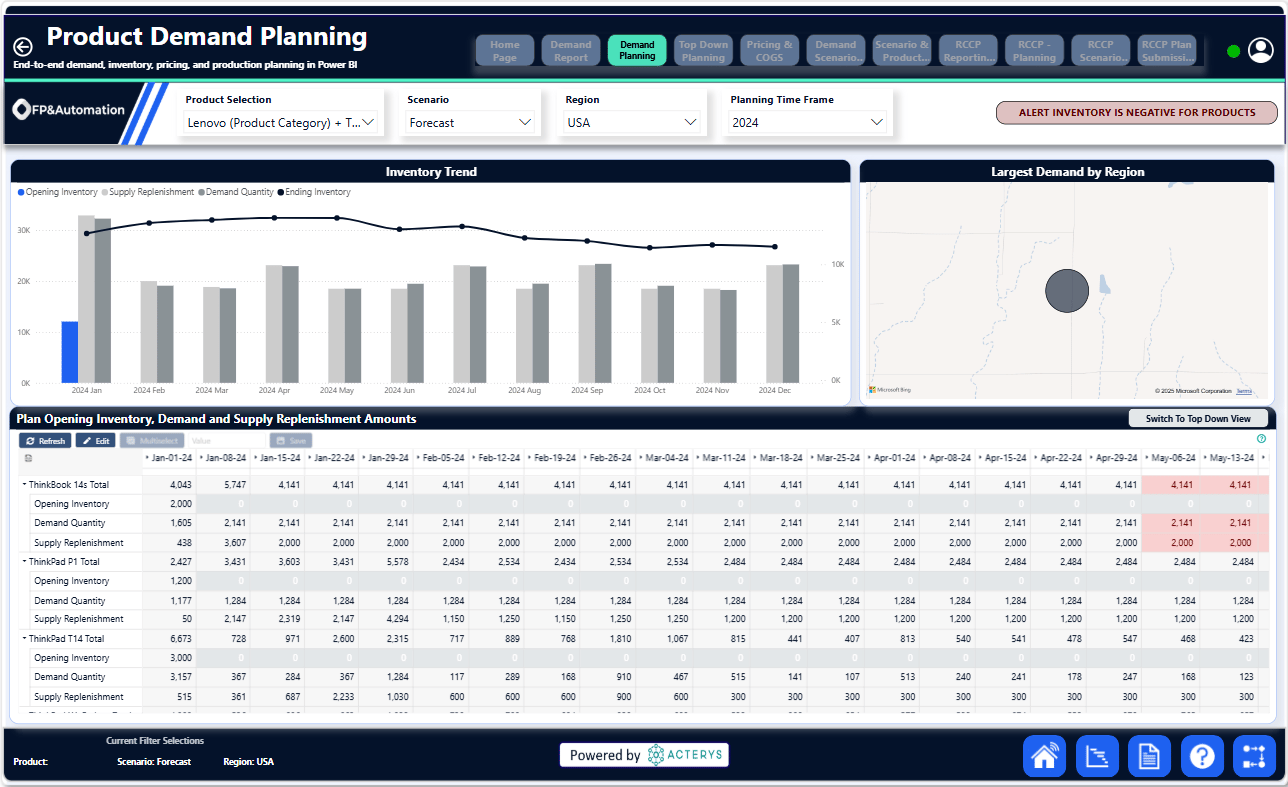Select ThinkPad P1 Demand Quantity value 1,177
1288x787 pixels.
(x=169, y=600)
